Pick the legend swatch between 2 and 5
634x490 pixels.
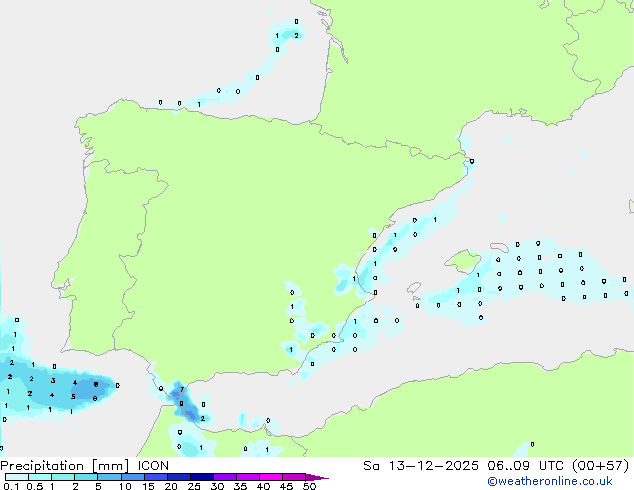(x=86, y=477)
